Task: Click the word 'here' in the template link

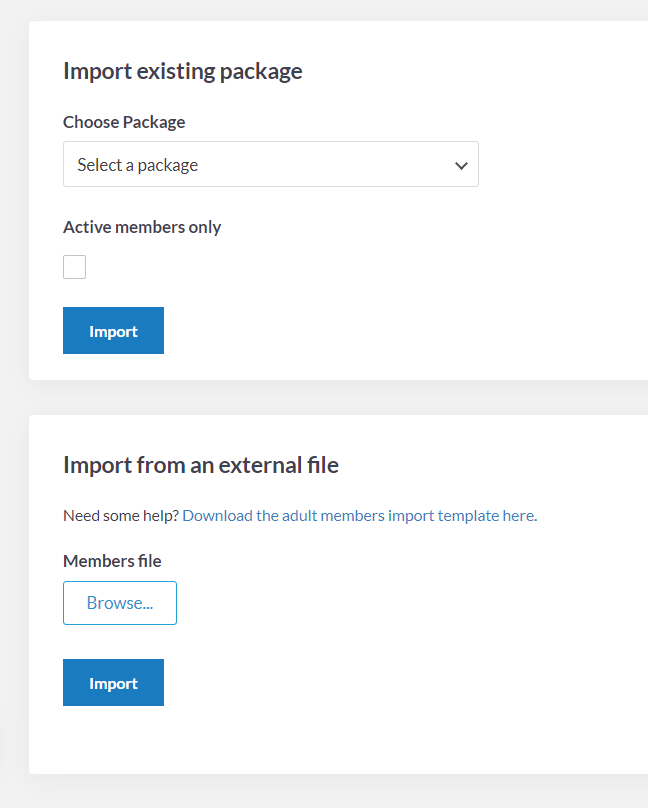Action: click(518, 516)
